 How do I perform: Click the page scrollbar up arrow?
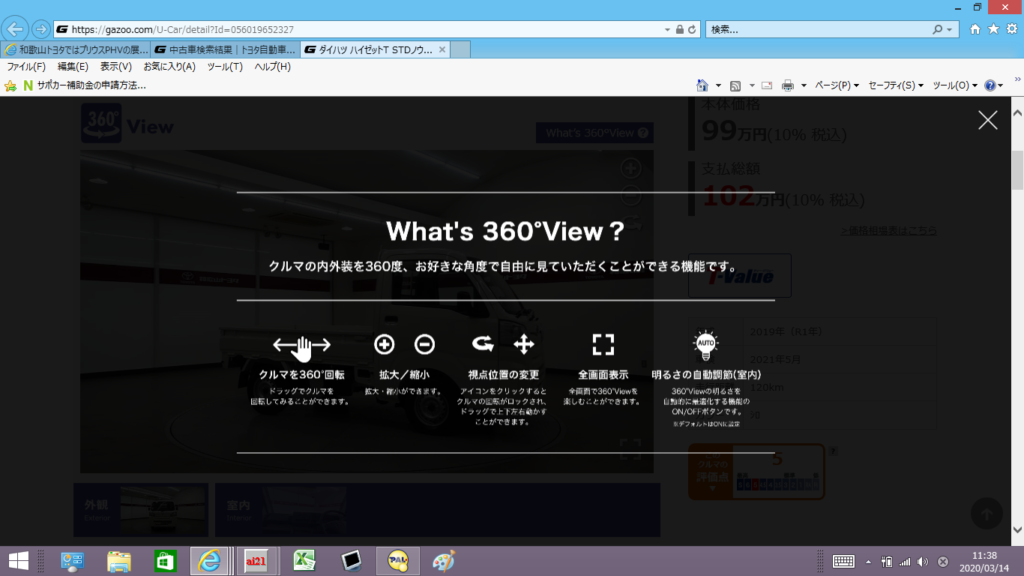(x=1017, y=112)
